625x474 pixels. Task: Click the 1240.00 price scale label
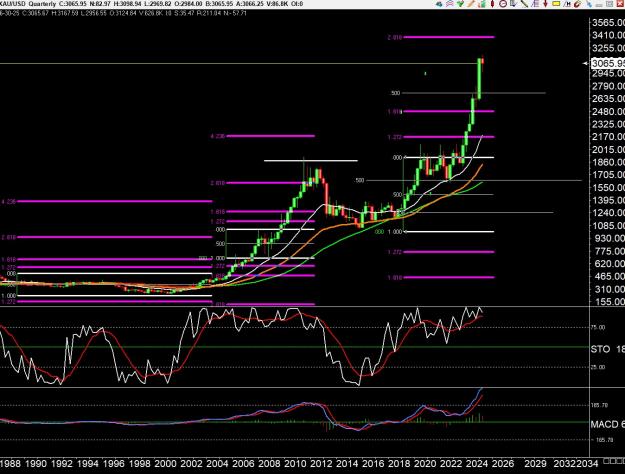pos(608,213)
